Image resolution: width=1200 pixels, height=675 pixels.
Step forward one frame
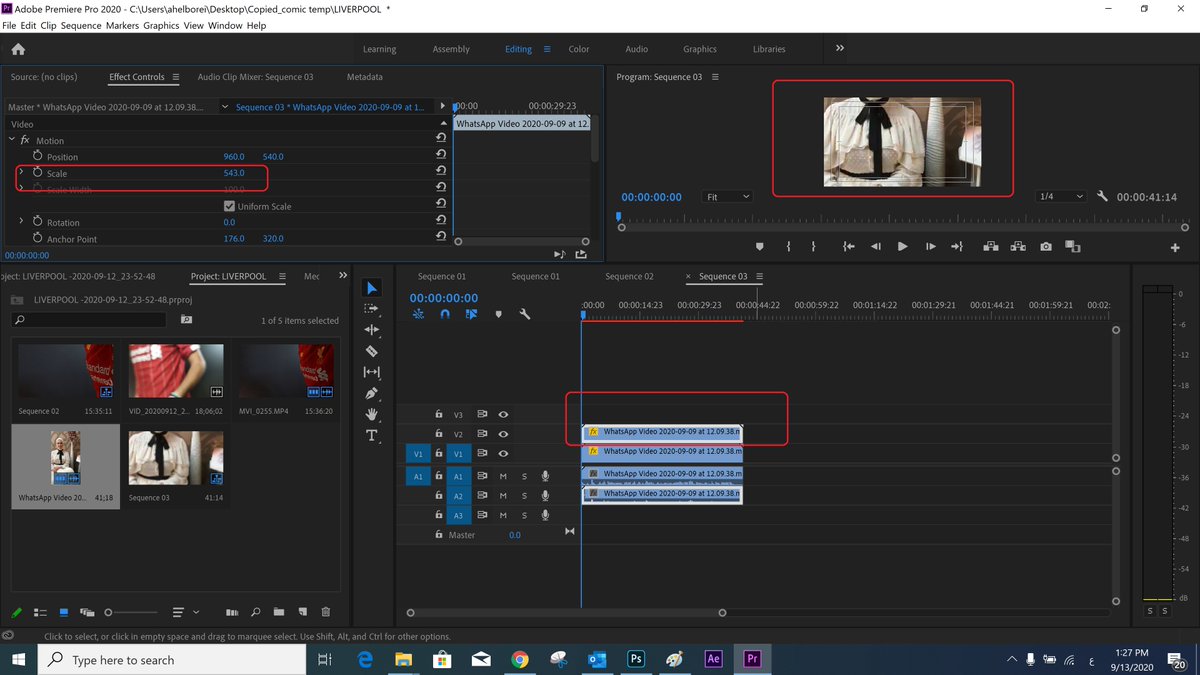pos(930,246)
